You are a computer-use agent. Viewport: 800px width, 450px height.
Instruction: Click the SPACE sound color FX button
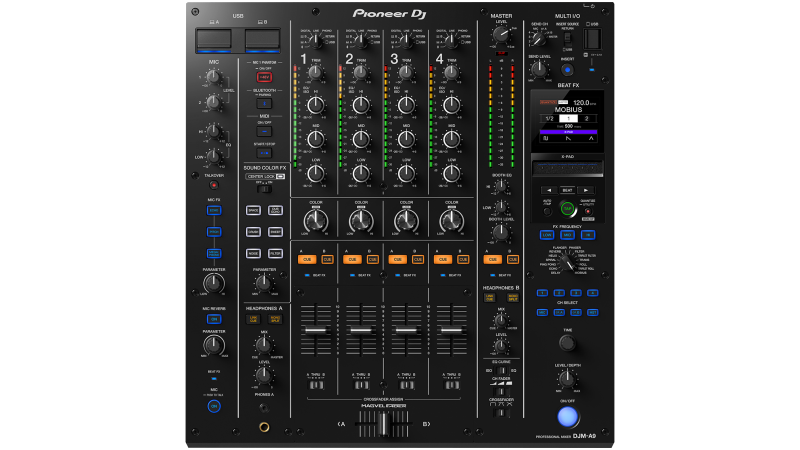click(254, 210)
